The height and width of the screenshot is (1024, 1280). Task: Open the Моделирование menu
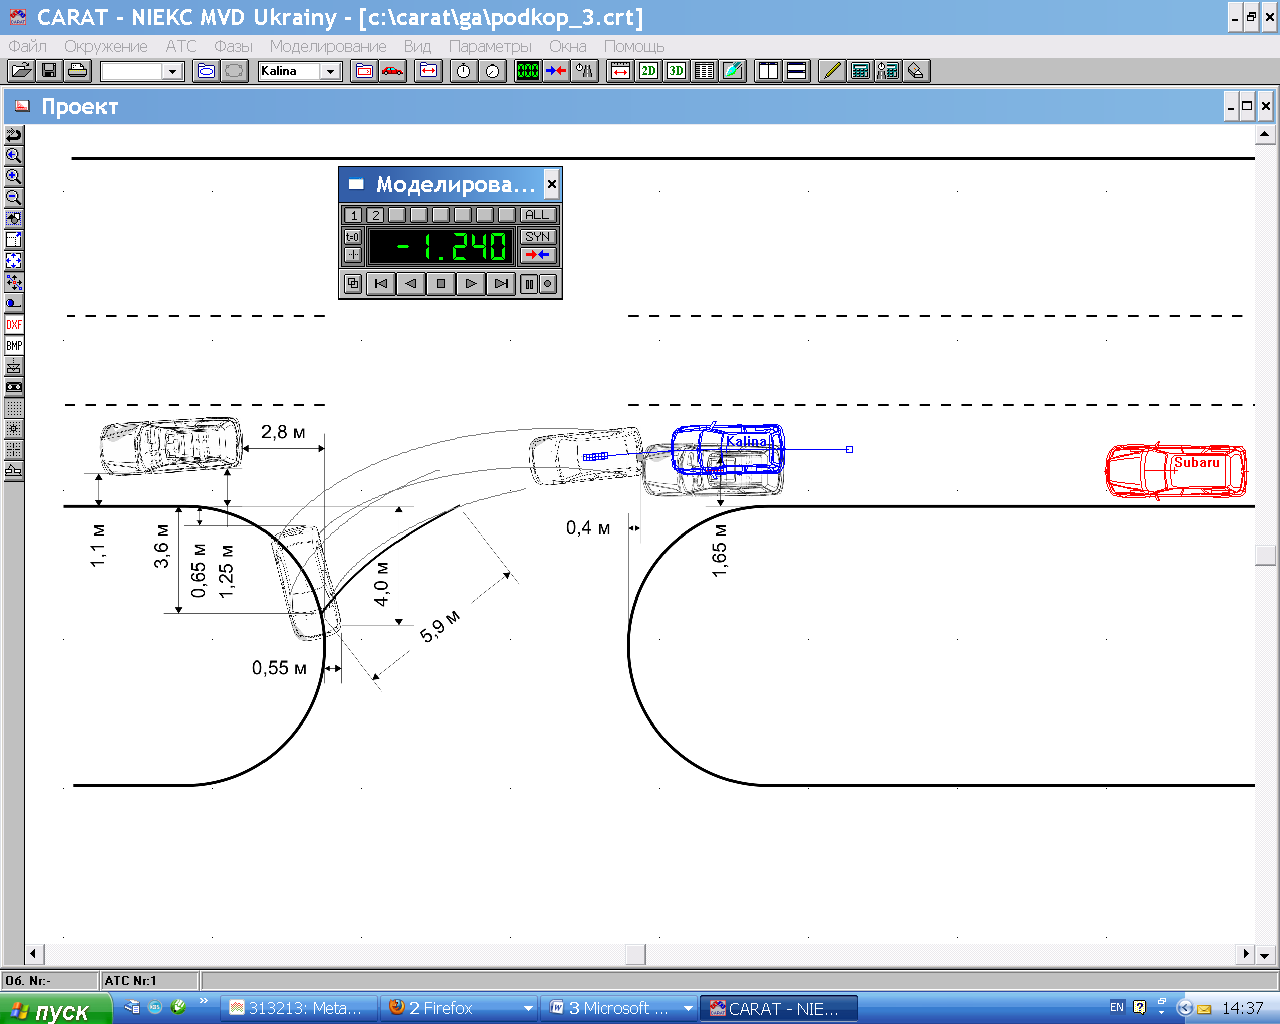(x=328, y=46)
